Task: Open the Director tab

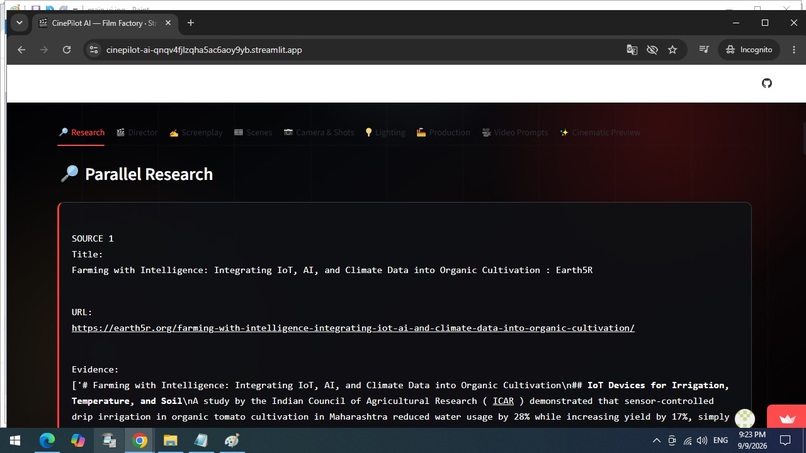Action: point(137,133)
